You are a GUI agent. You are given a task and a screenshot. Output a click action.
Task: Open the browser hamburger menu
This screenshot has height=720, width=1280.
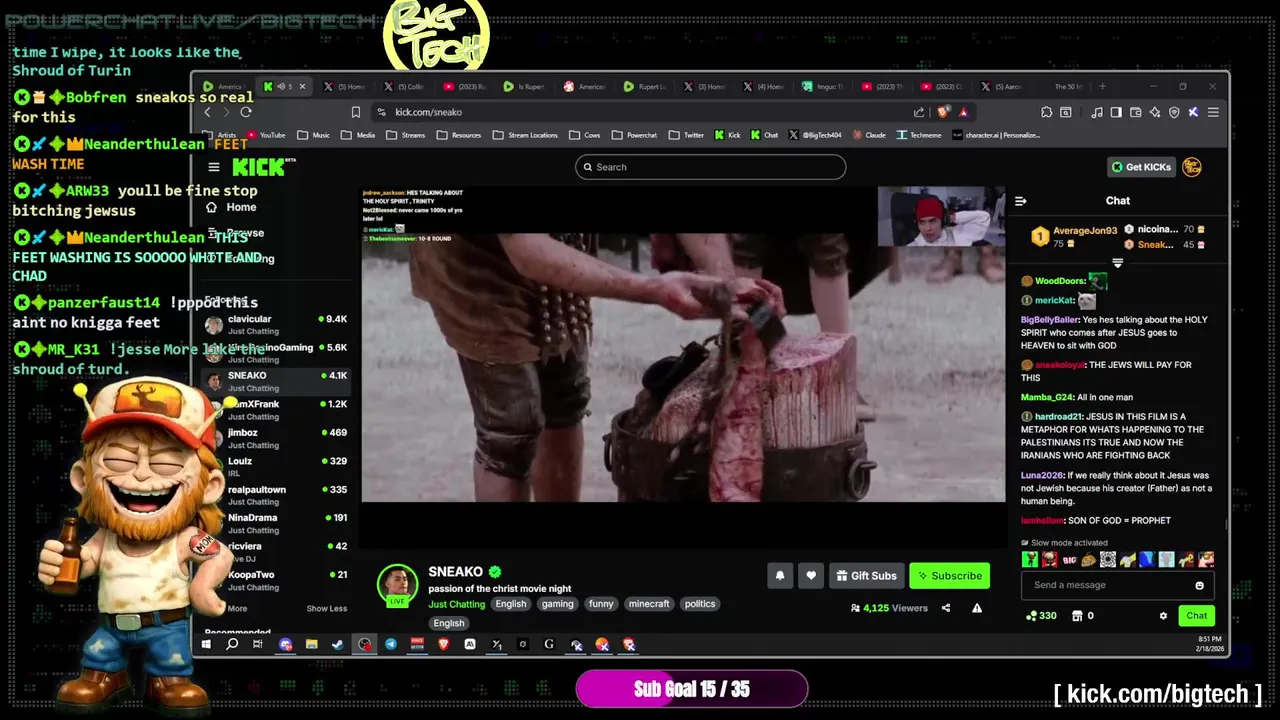pos(1213,112)
